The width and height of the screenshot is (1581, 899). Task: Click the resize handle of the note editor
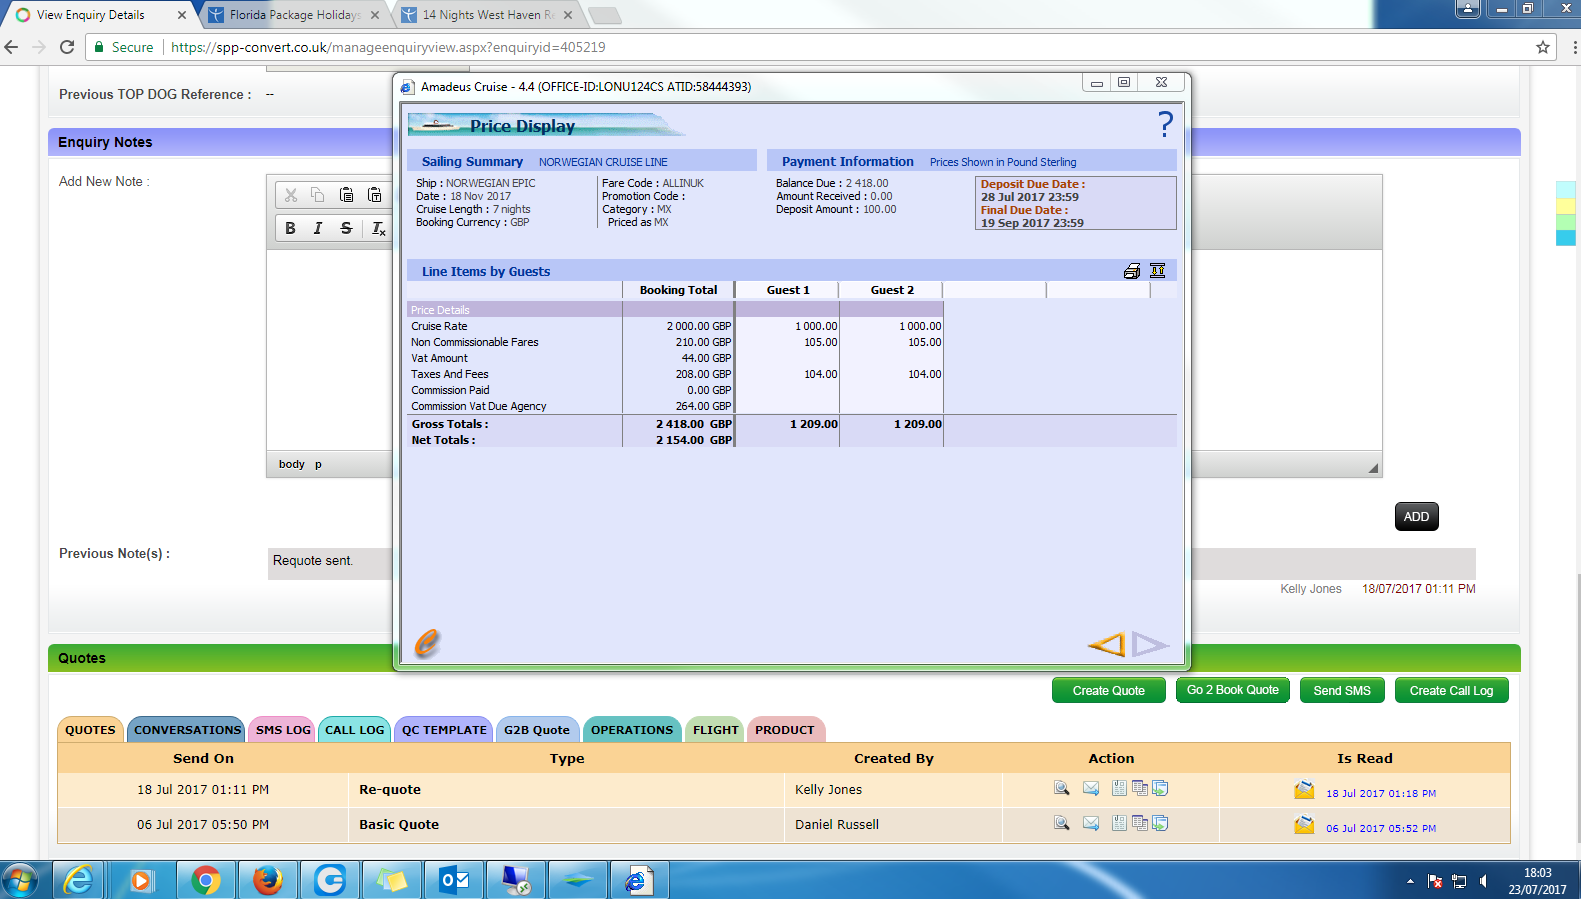point(1373,468)
